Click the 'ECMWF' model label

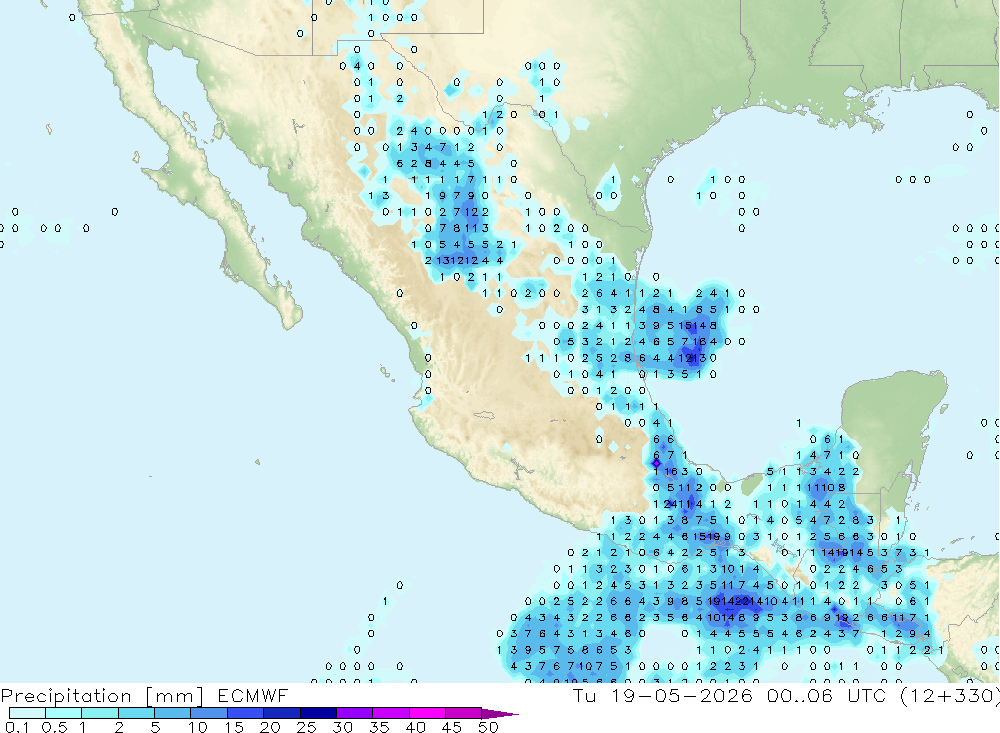(x=253, y=695)
